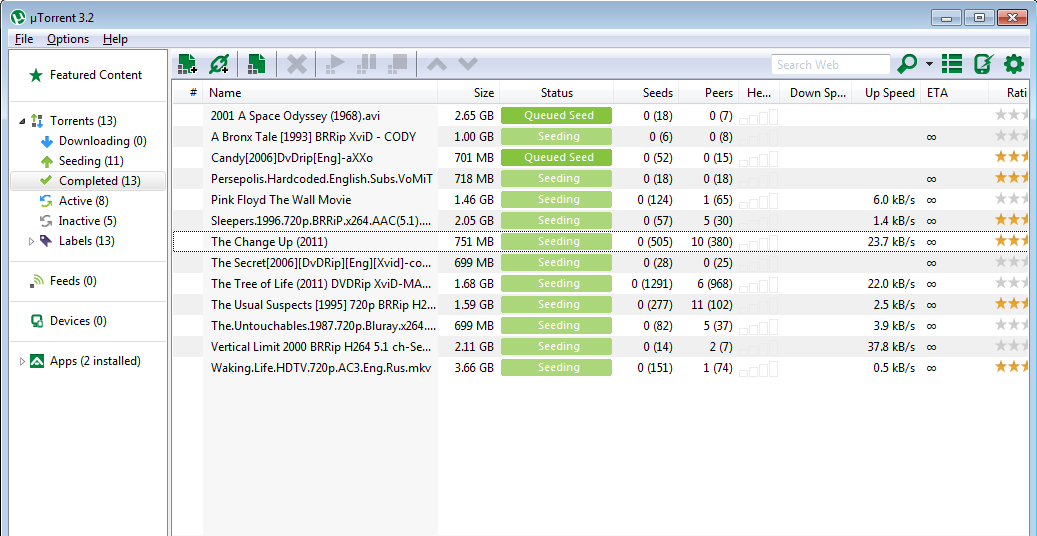
Task: Expand the Labels (13) node
Action: (x=31, y=242)
